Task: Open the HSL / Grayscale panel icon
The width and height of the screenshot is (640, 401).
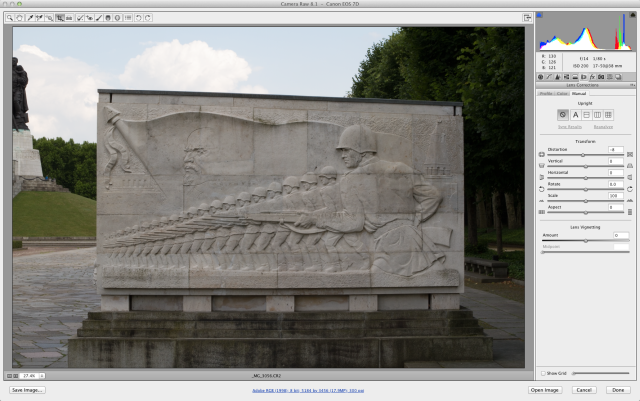Action: [x=567, y=77]
